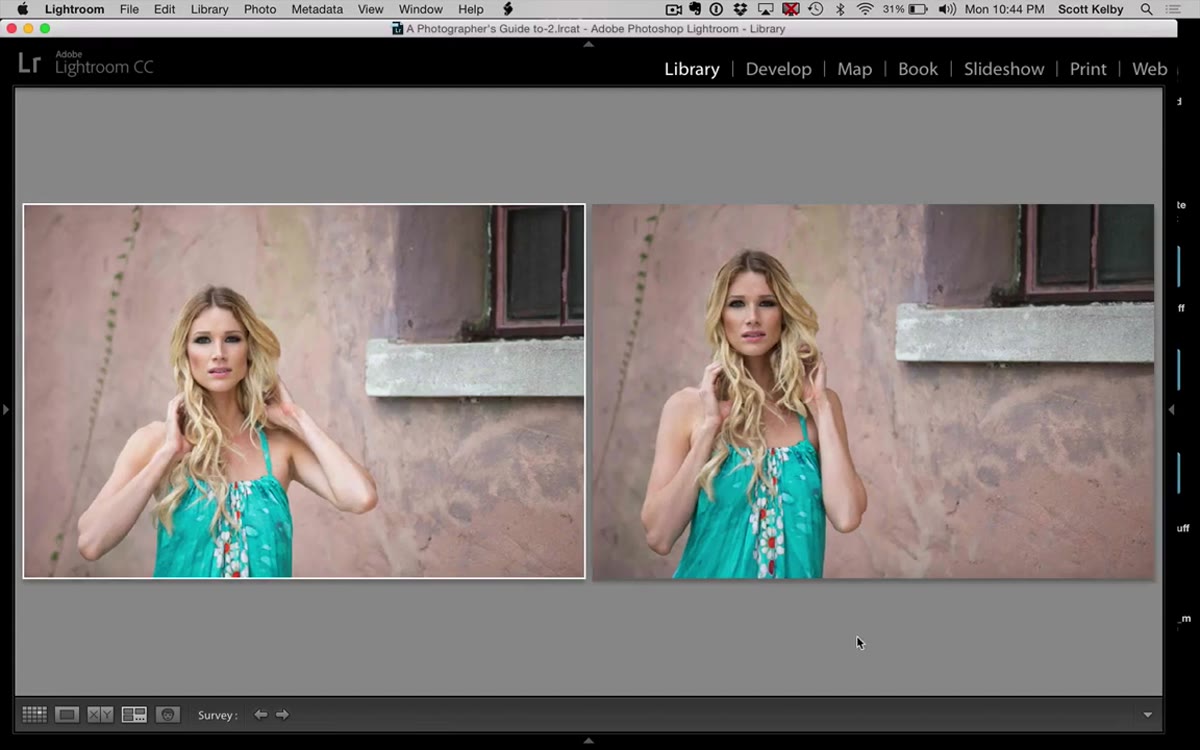This screenshot has width=1200, height=750.
Task: Open the Map module
Action: click(854, 69)
